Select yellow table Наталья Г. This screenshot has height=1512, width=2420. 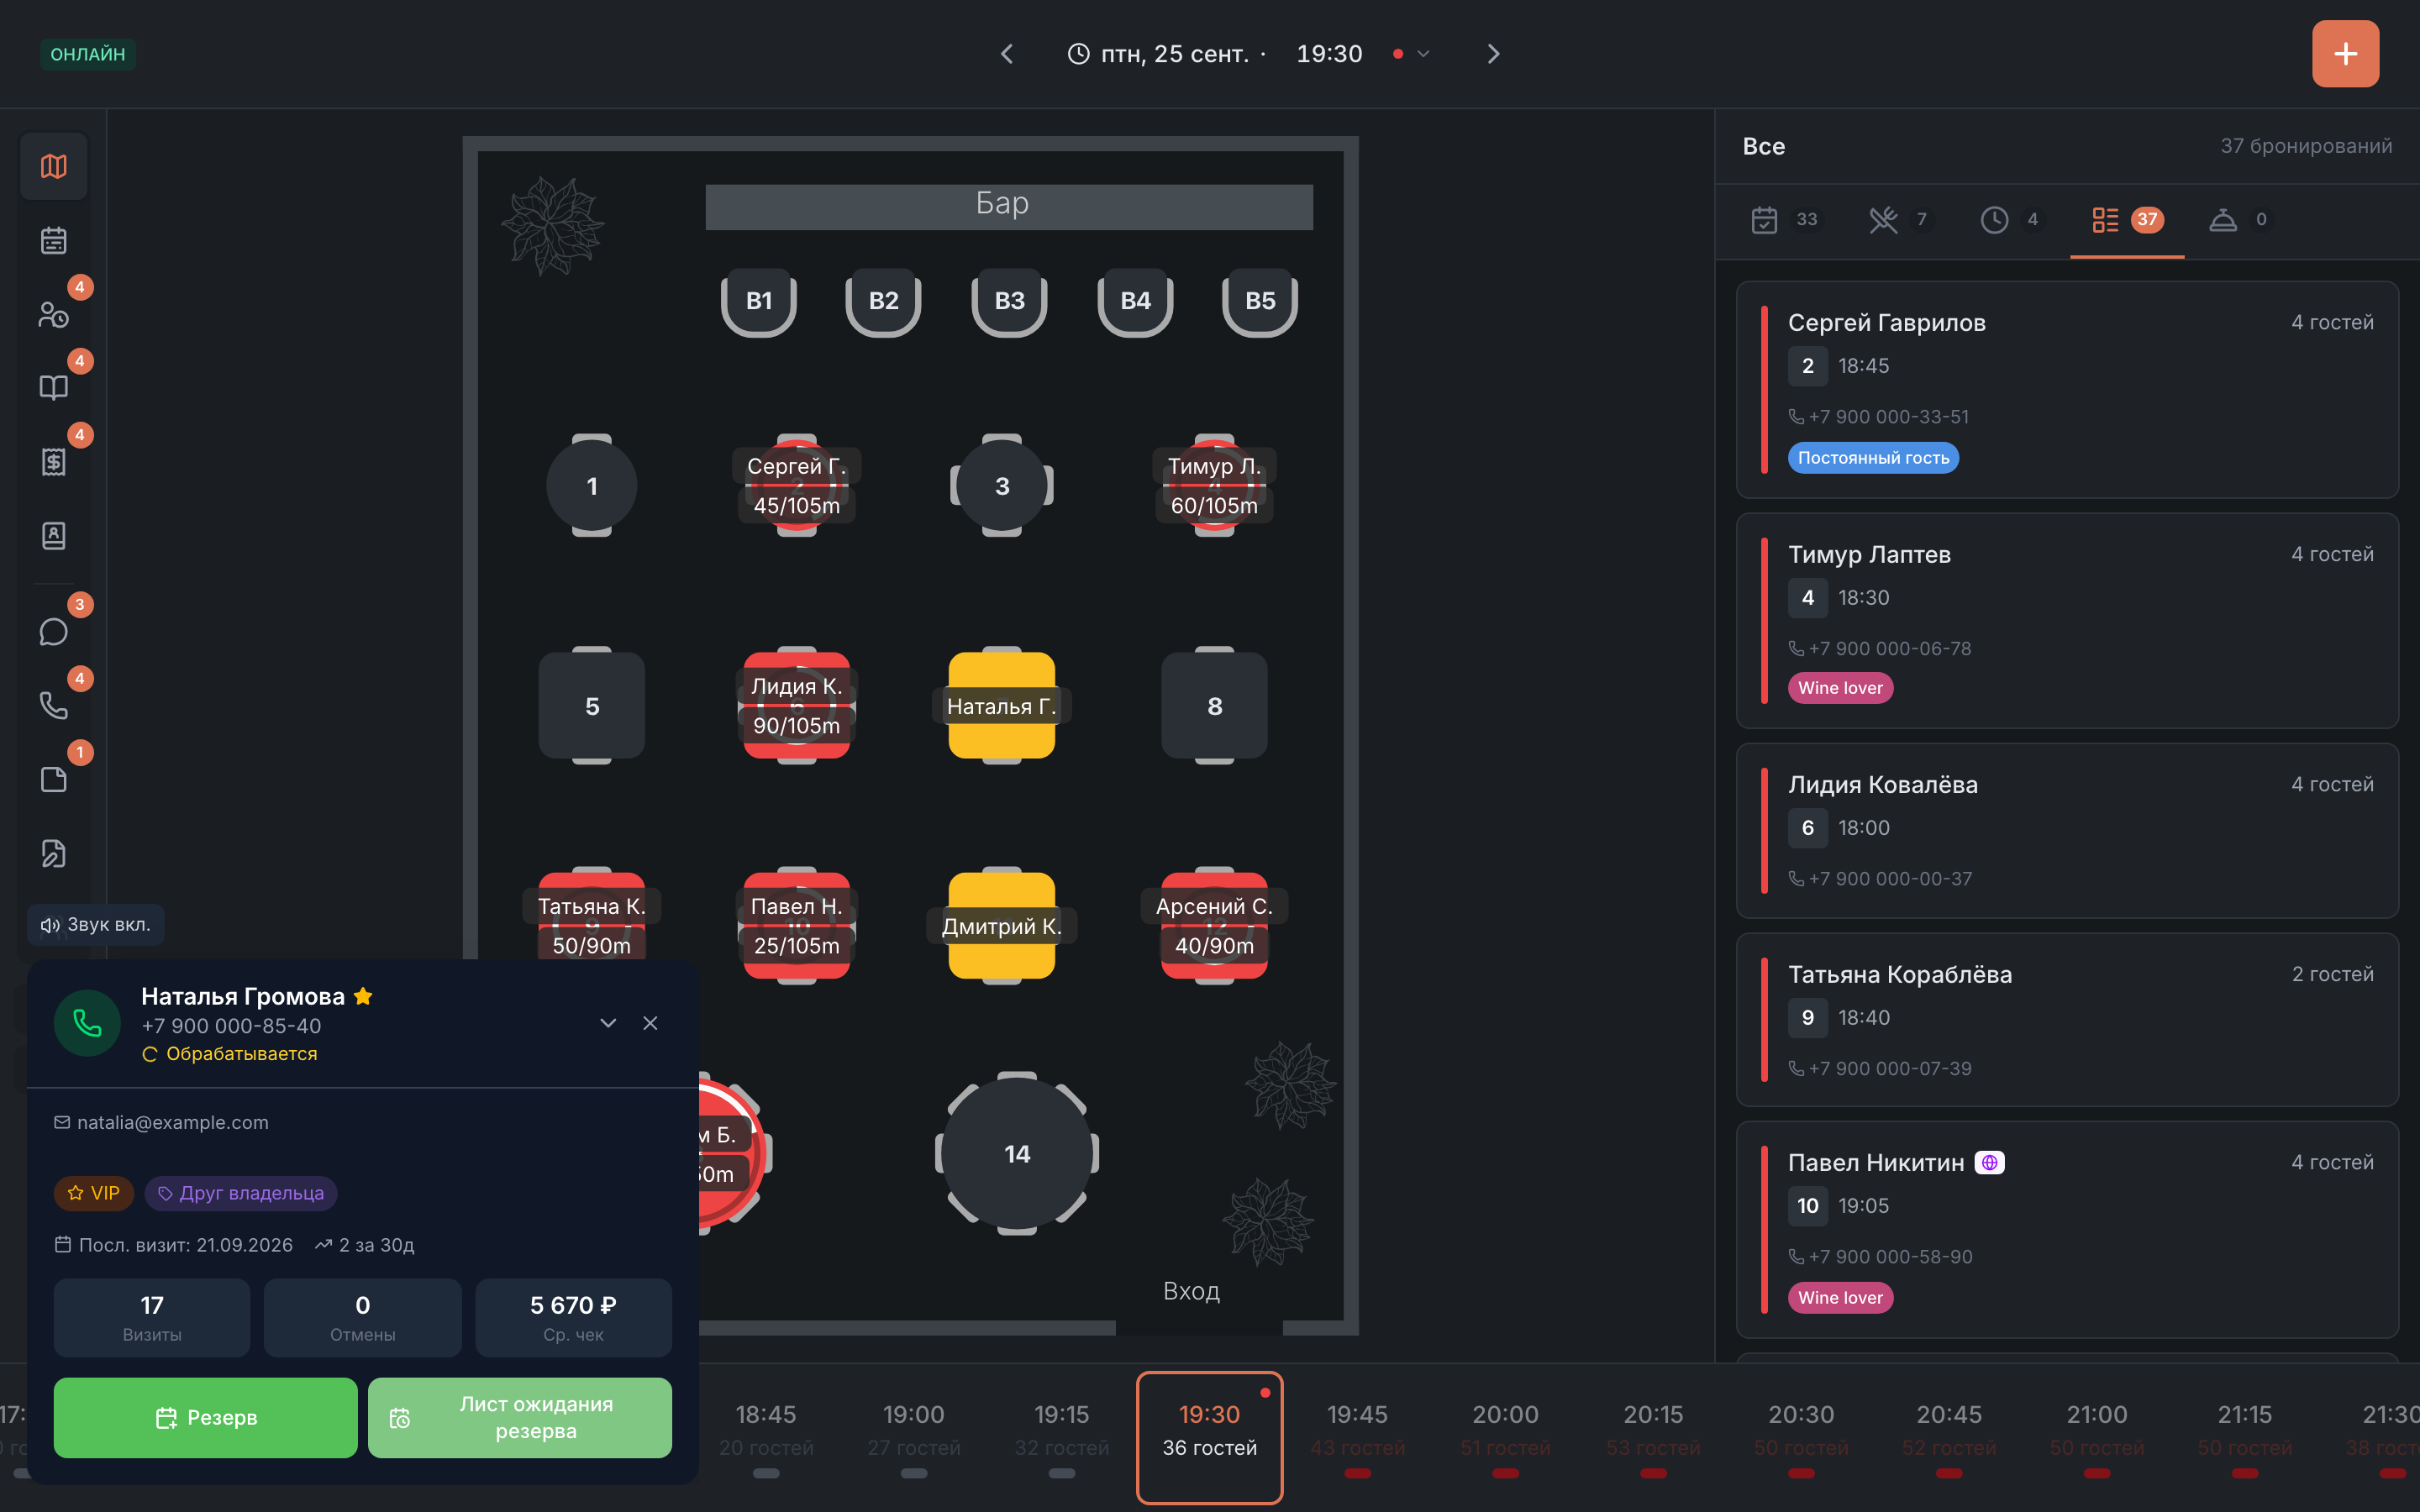point(1002,706)
